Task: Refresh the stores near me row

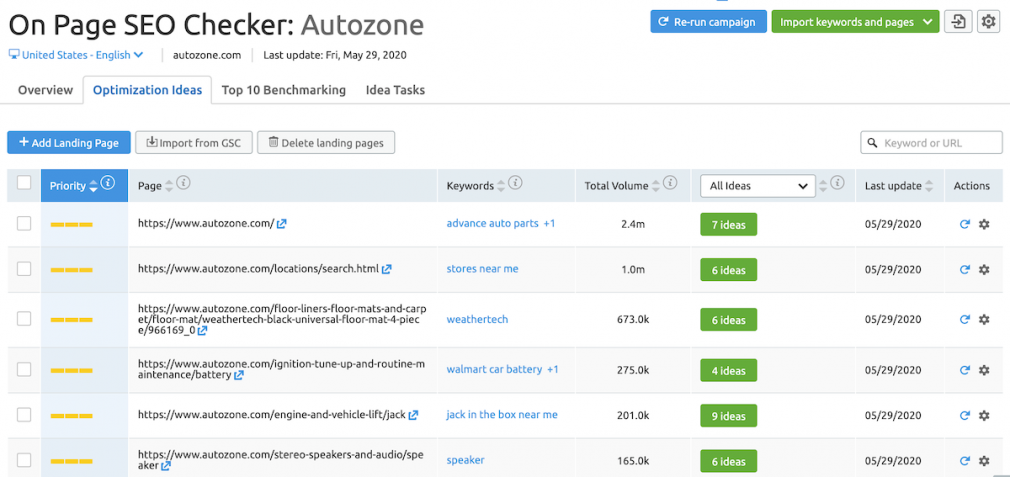Action: coord(964,269)
